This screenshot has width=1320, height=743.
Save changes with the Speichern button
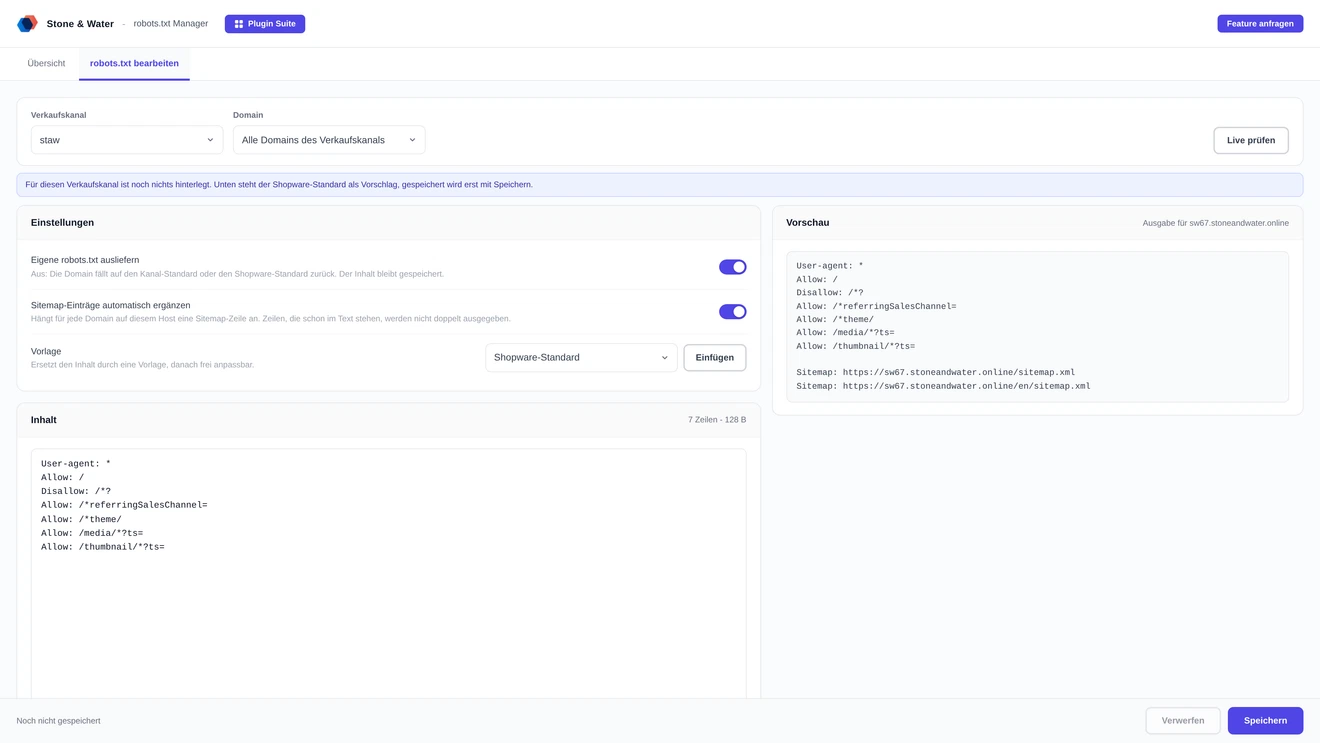click(x=1265, y=721)
